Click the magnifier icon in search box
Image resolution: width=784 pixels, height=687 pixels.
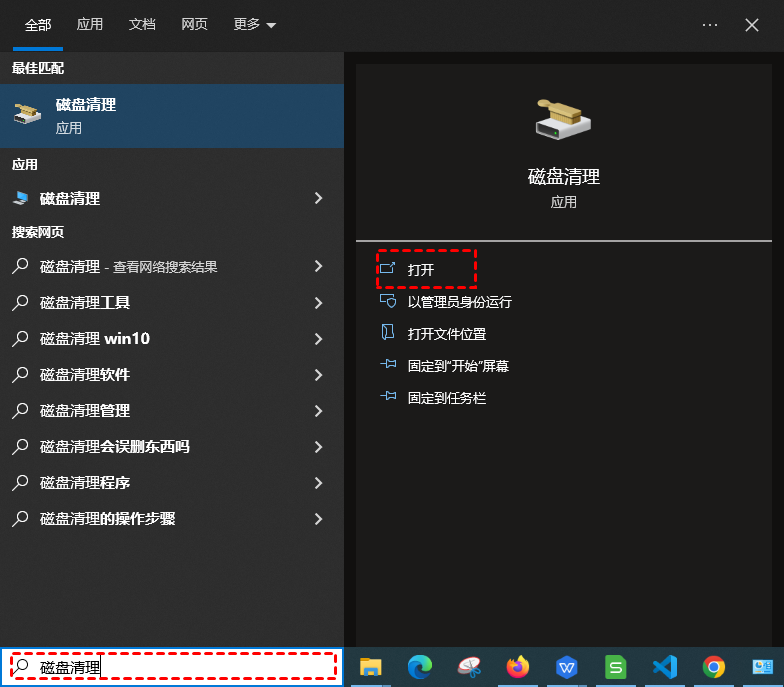[x=21, y=666]
